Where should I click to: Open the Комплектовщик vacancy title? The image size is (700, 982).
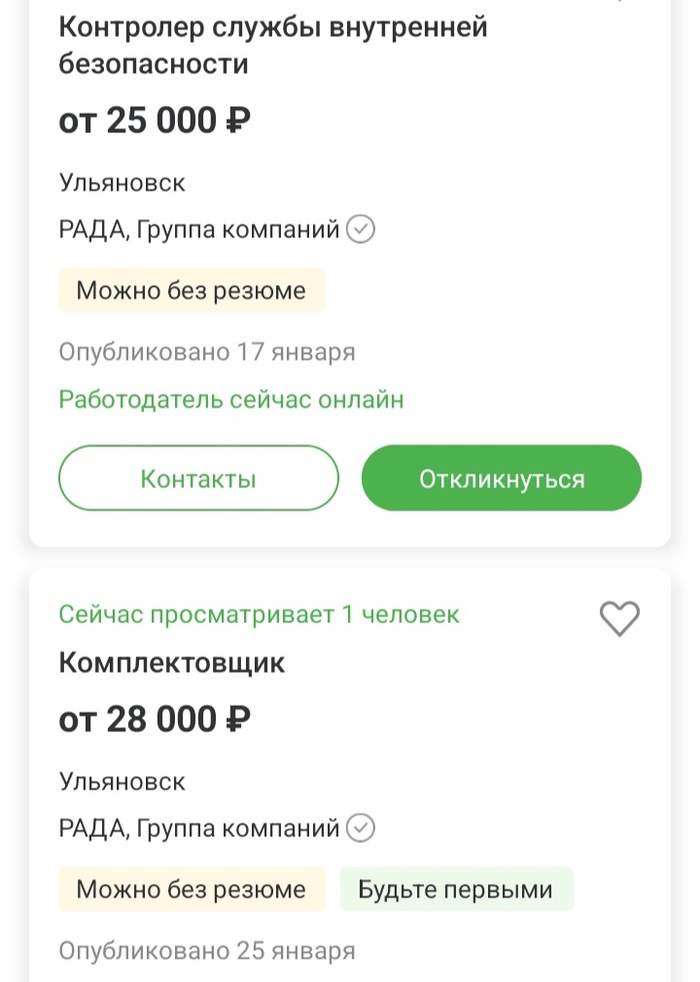pos(172,663)
